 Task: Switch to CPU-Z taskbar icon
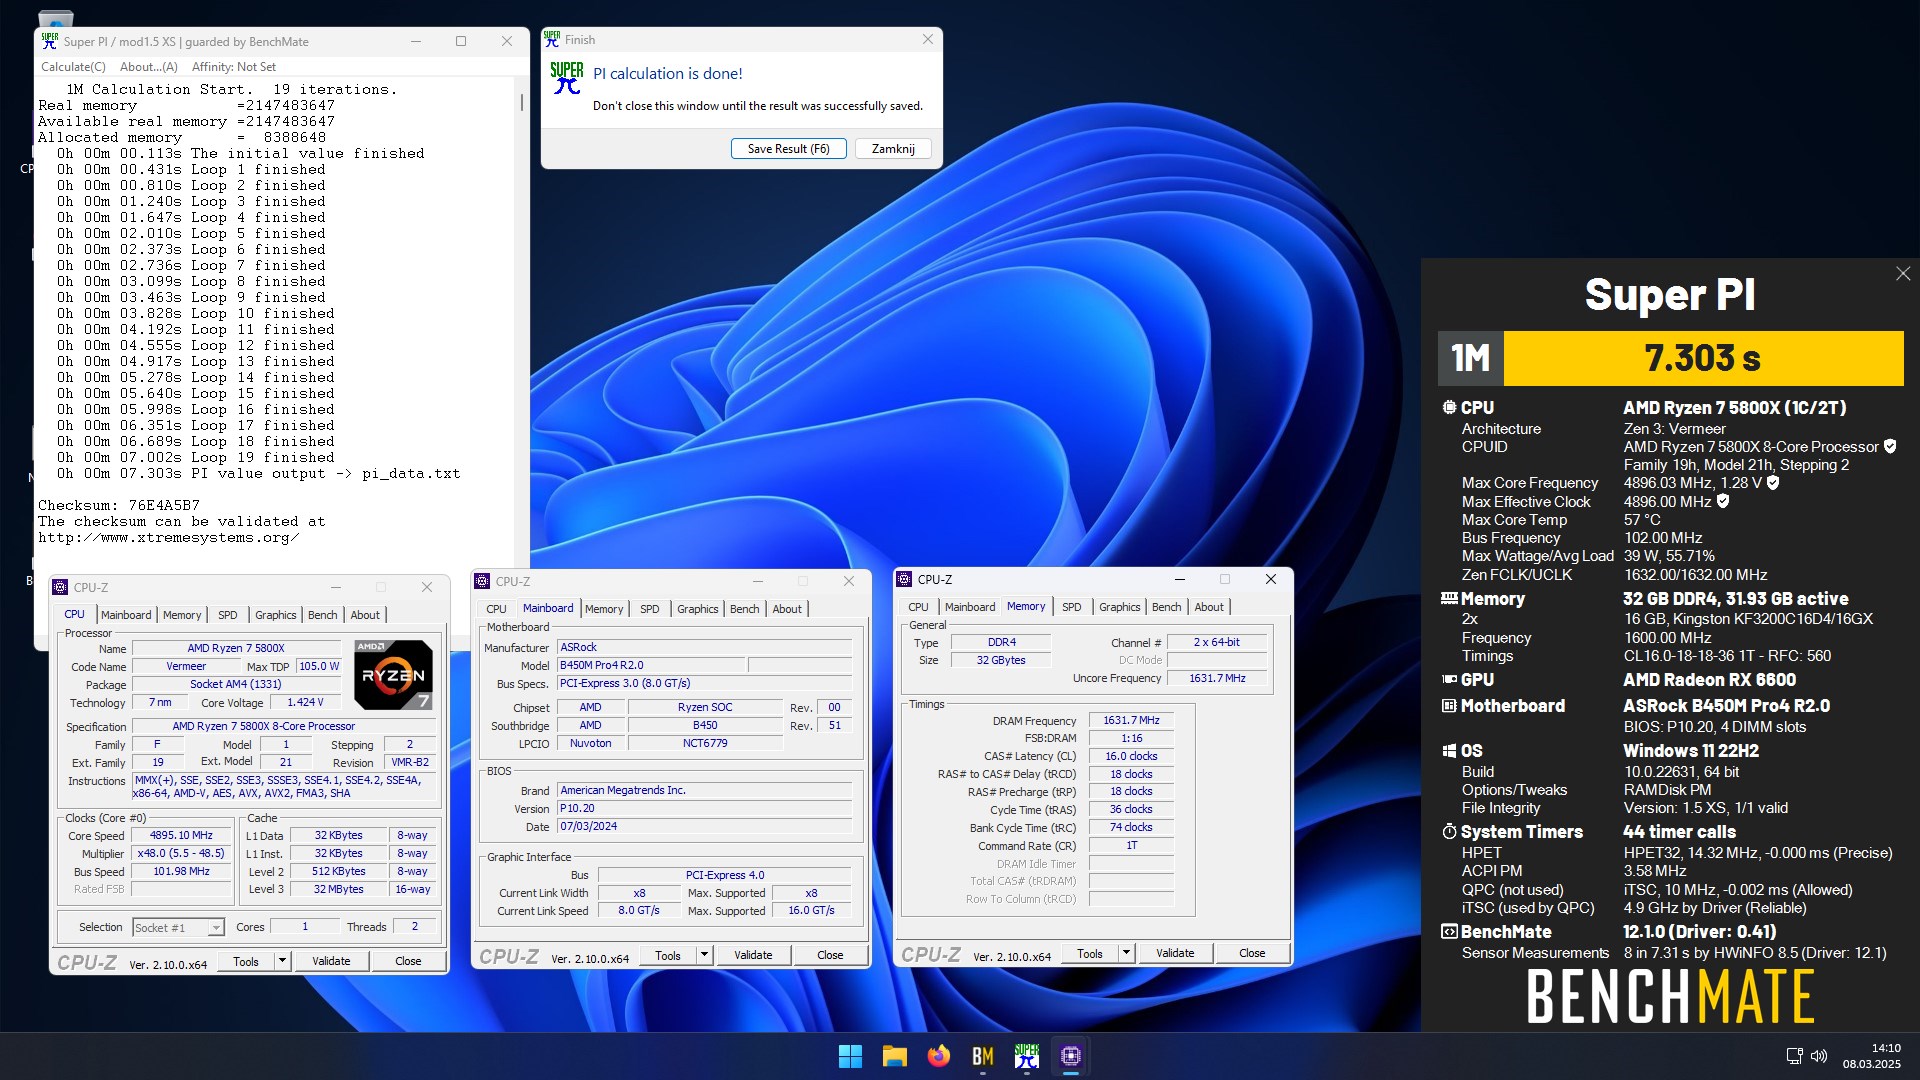(1071, 1056)
